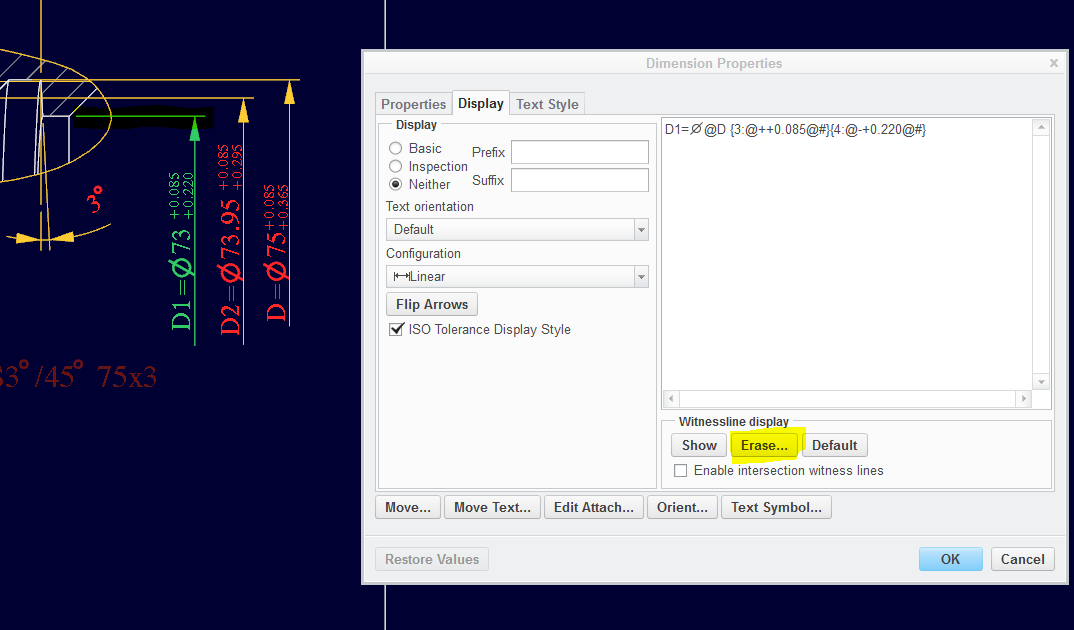Click into the Suffix input field
The width and height of the screenshot is (1074, 630).
(579, 180)
